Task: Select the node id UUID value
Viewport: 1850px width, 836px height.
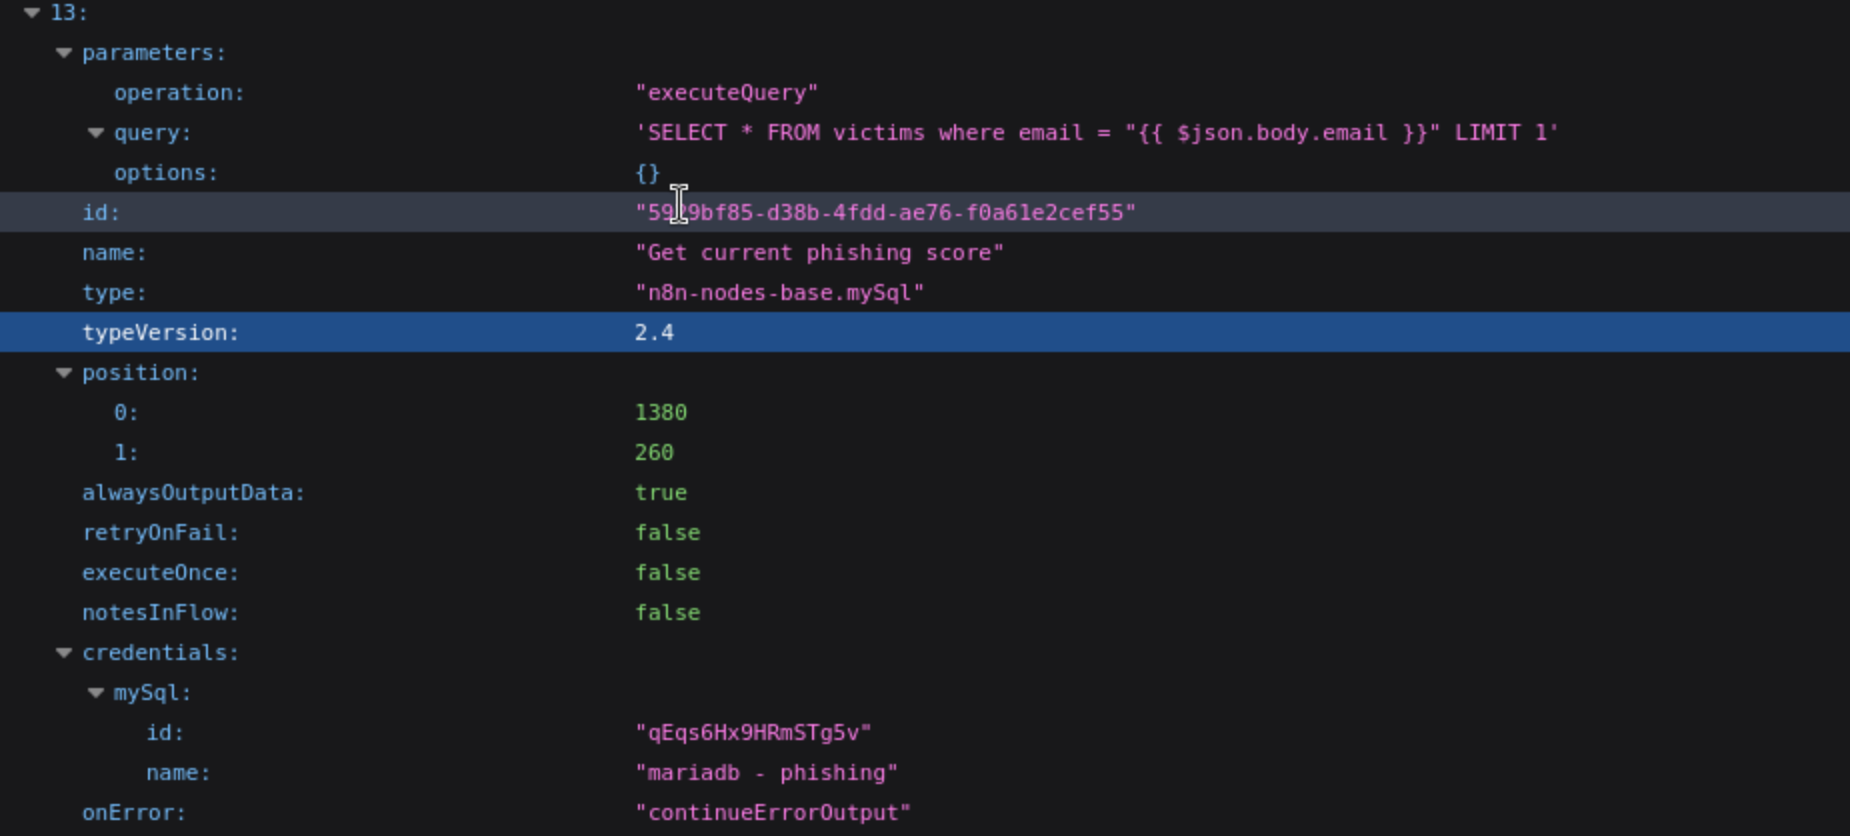Action: 885,213
